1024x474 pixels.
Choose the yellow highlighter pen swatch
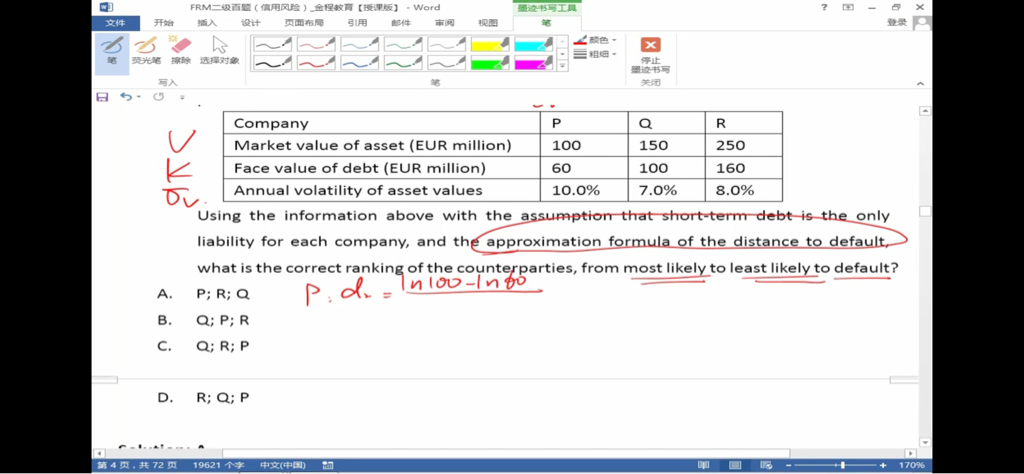[490, 44]
